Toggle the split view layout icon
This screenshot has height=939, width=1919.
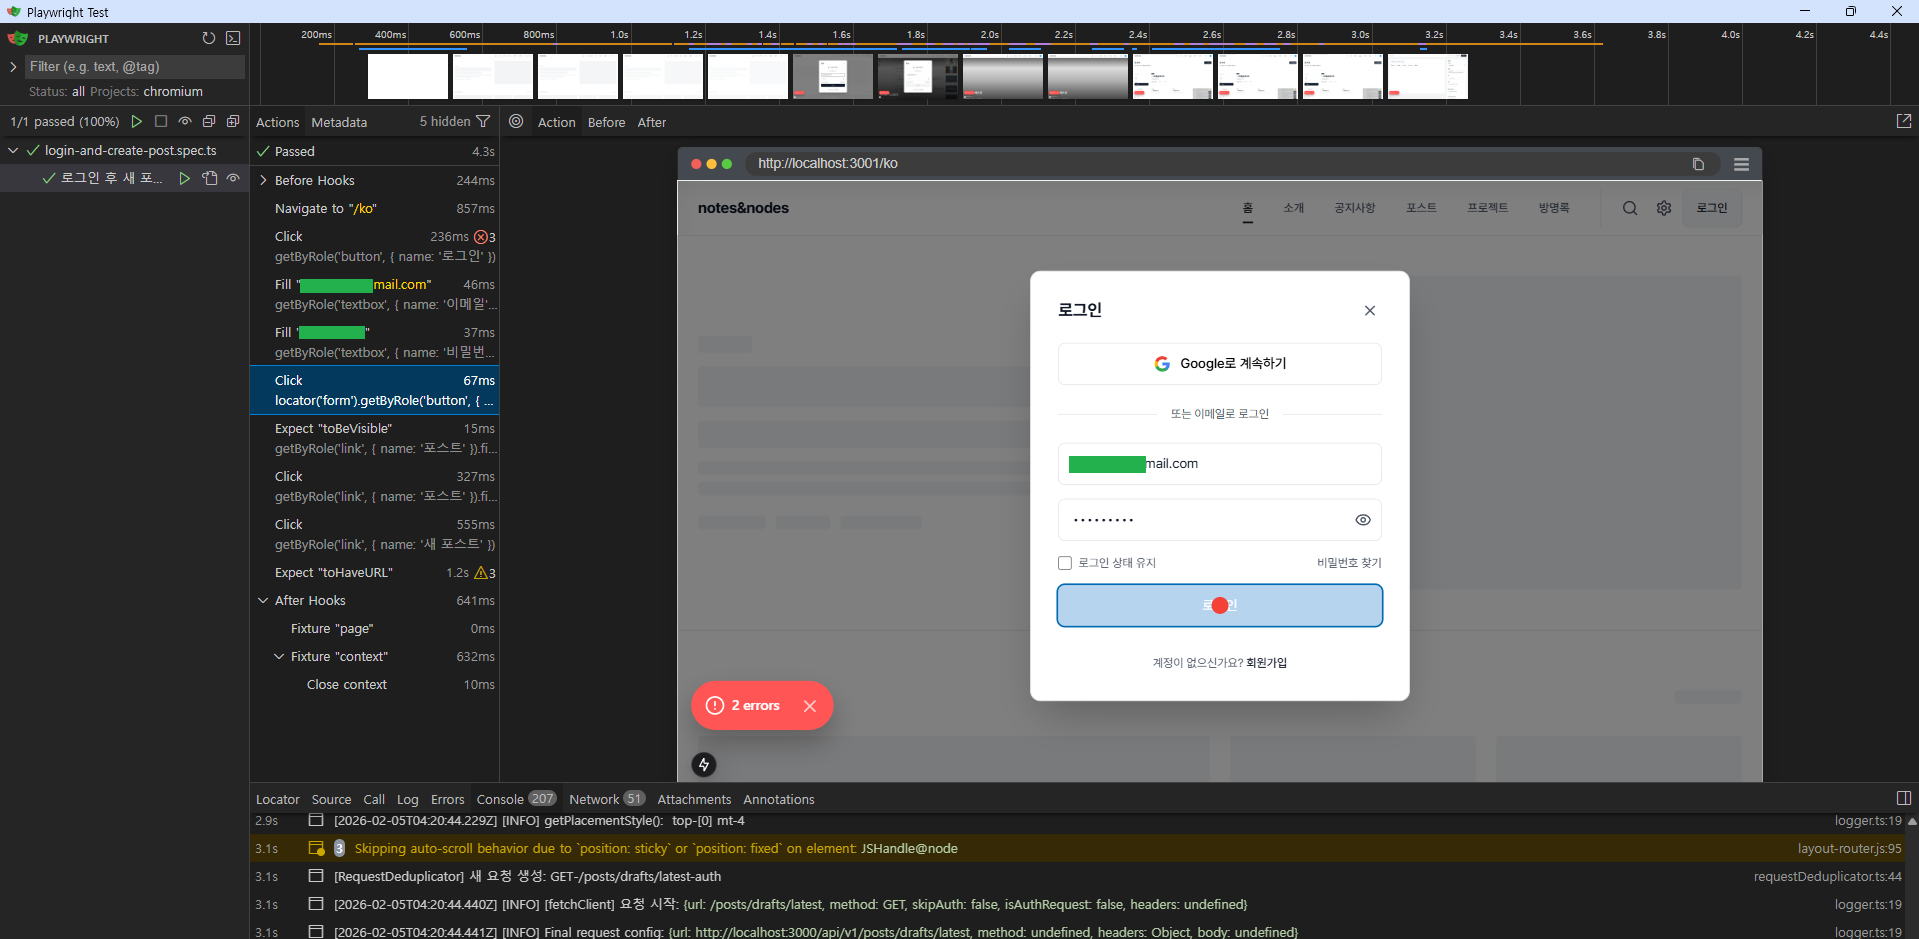(x=1903, y=798)
